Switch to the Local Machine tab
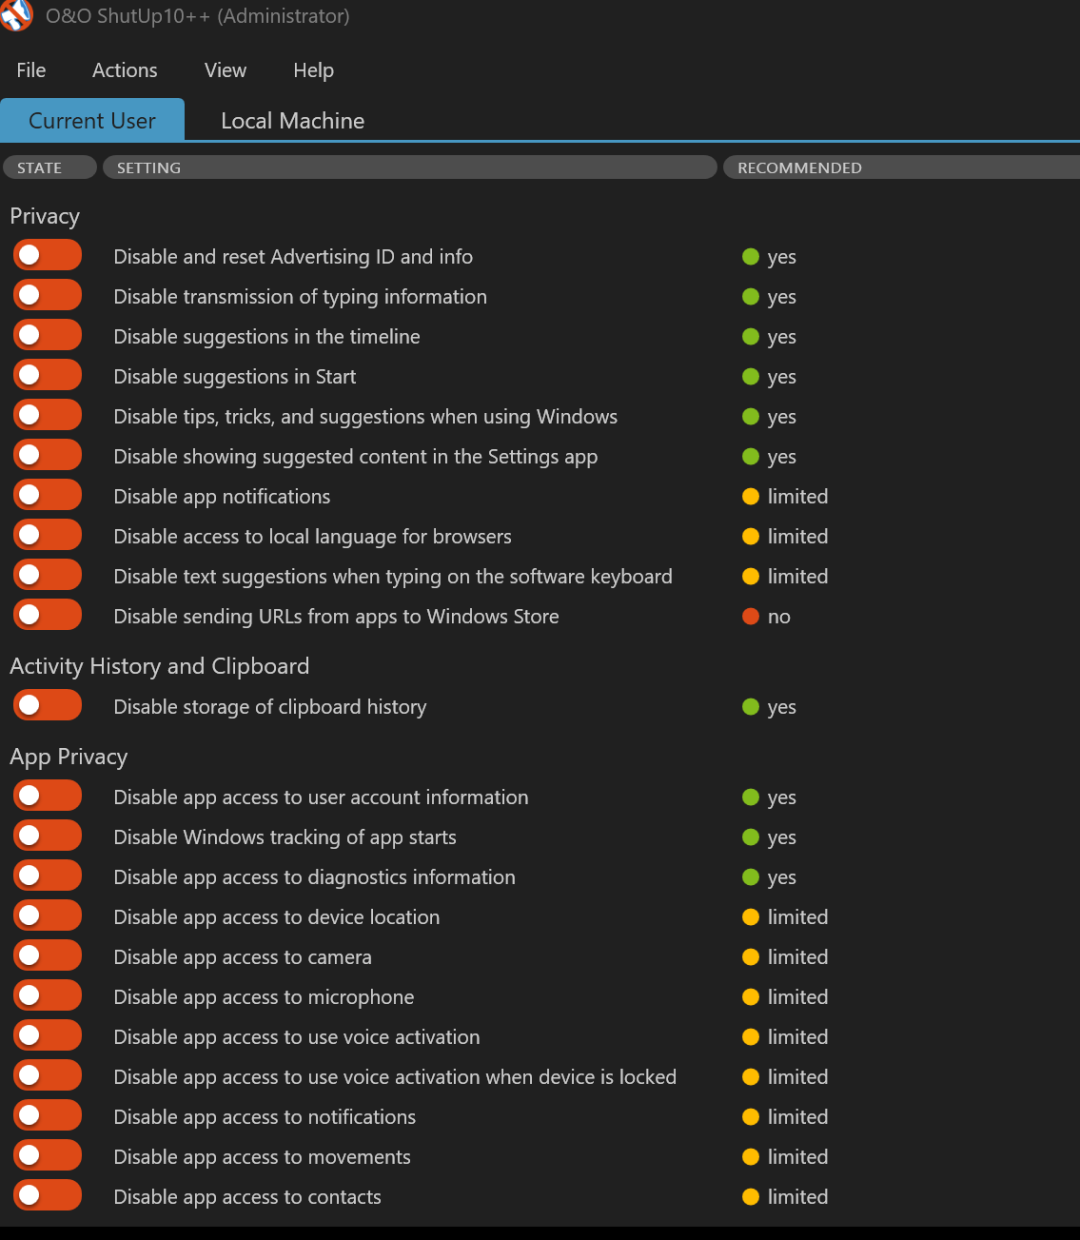Screen dimensions: 1080x1240 pos(292,120)
